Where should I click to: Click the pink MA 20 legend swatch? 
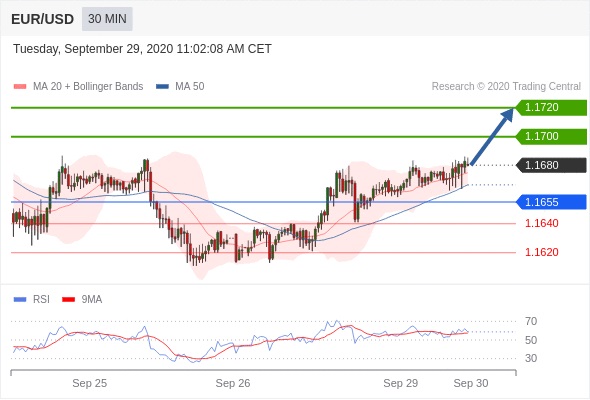(x=20, y=87)
